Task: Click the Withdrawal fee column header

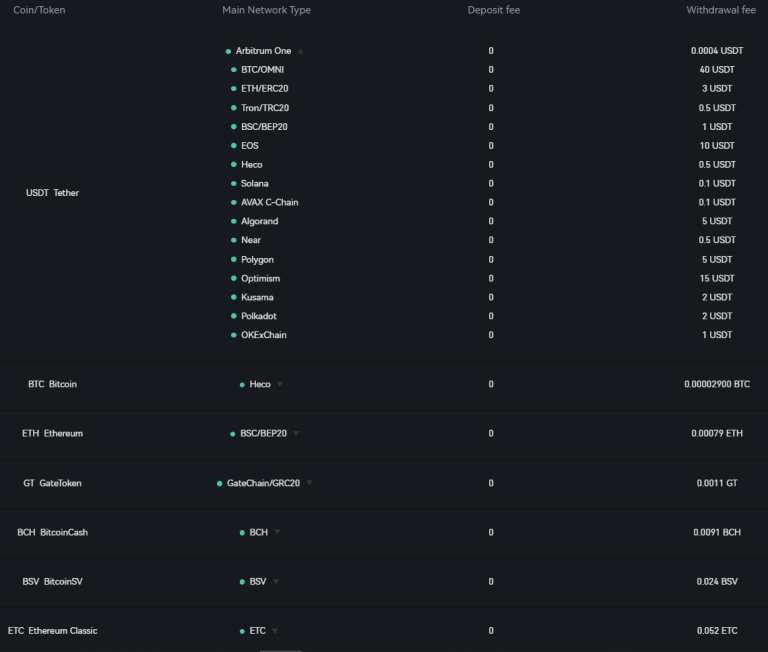Action: (x=721, y=10)
